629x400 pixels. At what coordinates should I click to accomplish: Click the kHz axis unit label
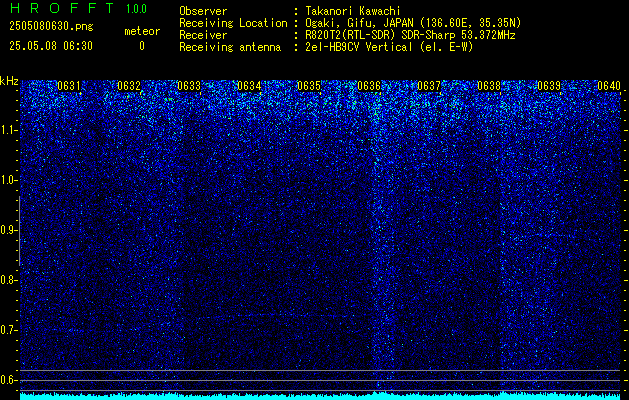pyautogui.click(x=9, y=81)
